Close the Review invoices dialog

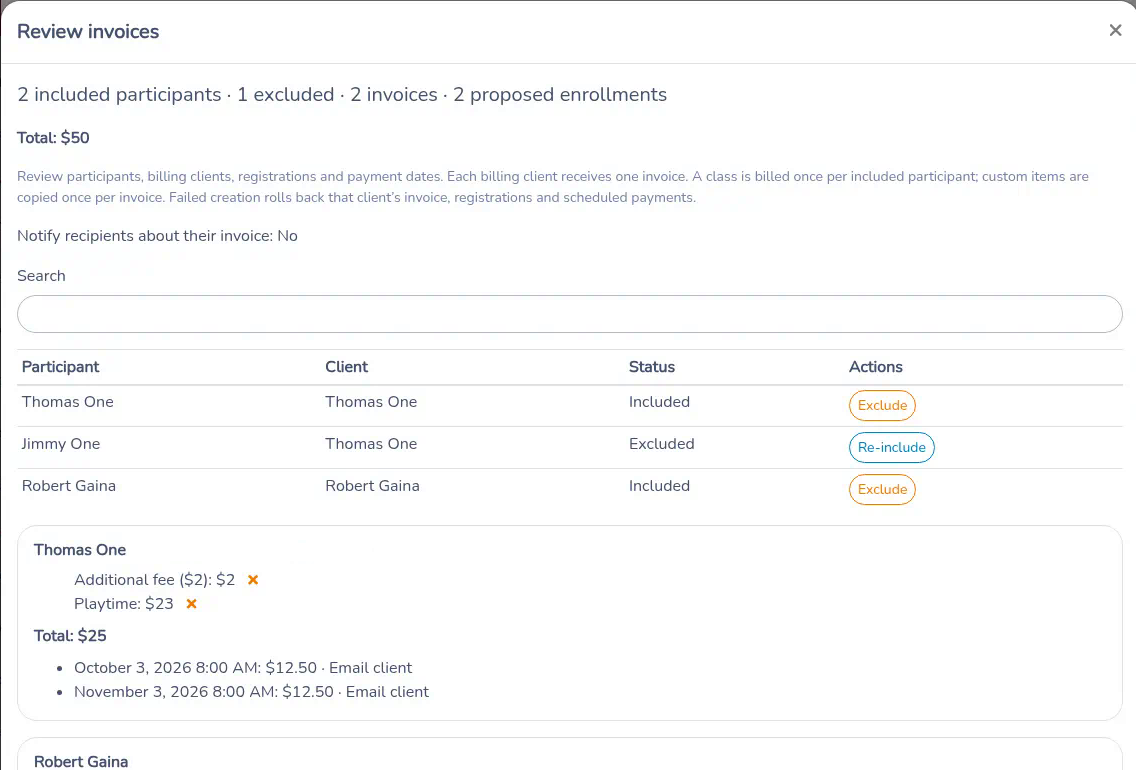pyautogui.click(x=1115, y=30)
